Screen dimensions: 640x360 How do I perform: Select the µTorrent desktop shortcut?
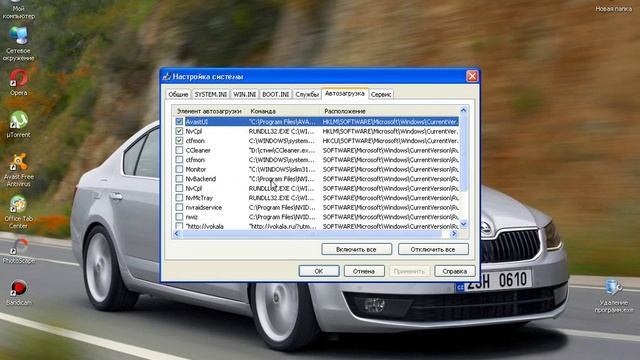click(x=19, y=124)
